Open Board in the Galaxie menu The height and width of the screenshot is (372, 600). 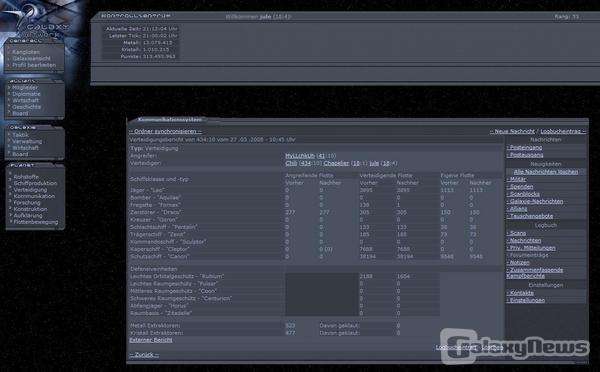20,154
